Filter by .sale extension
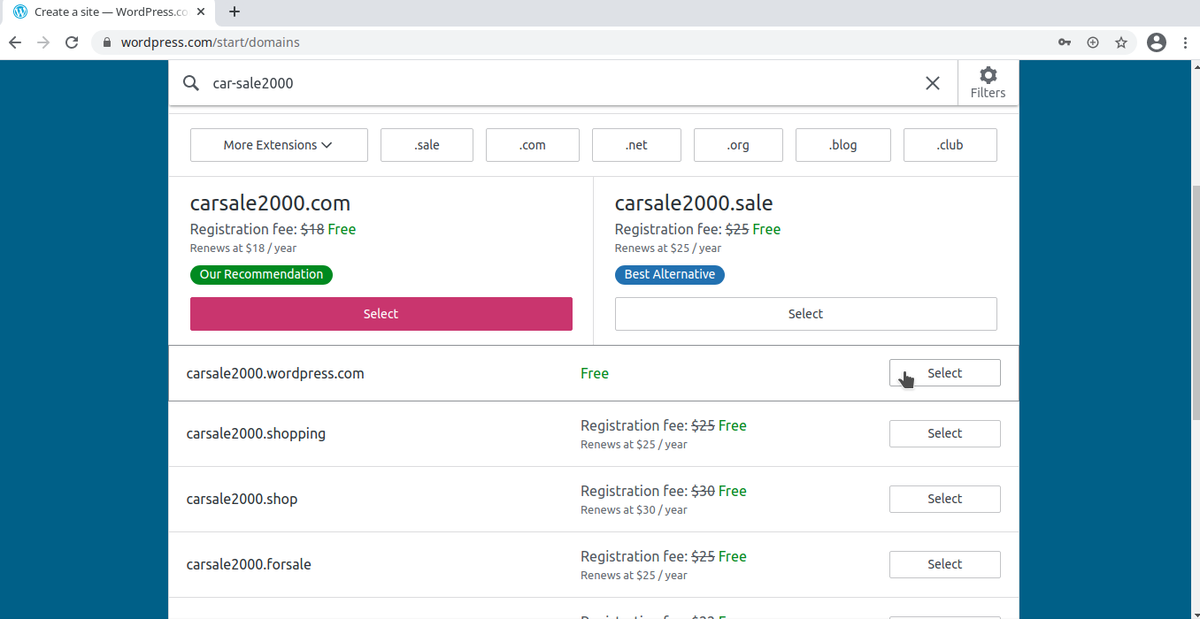 pos(427,145)
